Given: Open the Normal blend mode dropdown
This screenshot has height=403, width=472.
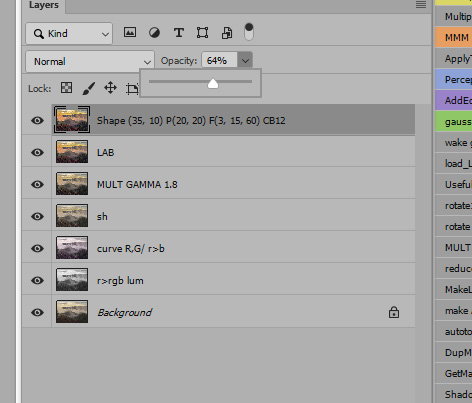Looking at the screenshot, I should pyautogui.click(x=90, y=61).
